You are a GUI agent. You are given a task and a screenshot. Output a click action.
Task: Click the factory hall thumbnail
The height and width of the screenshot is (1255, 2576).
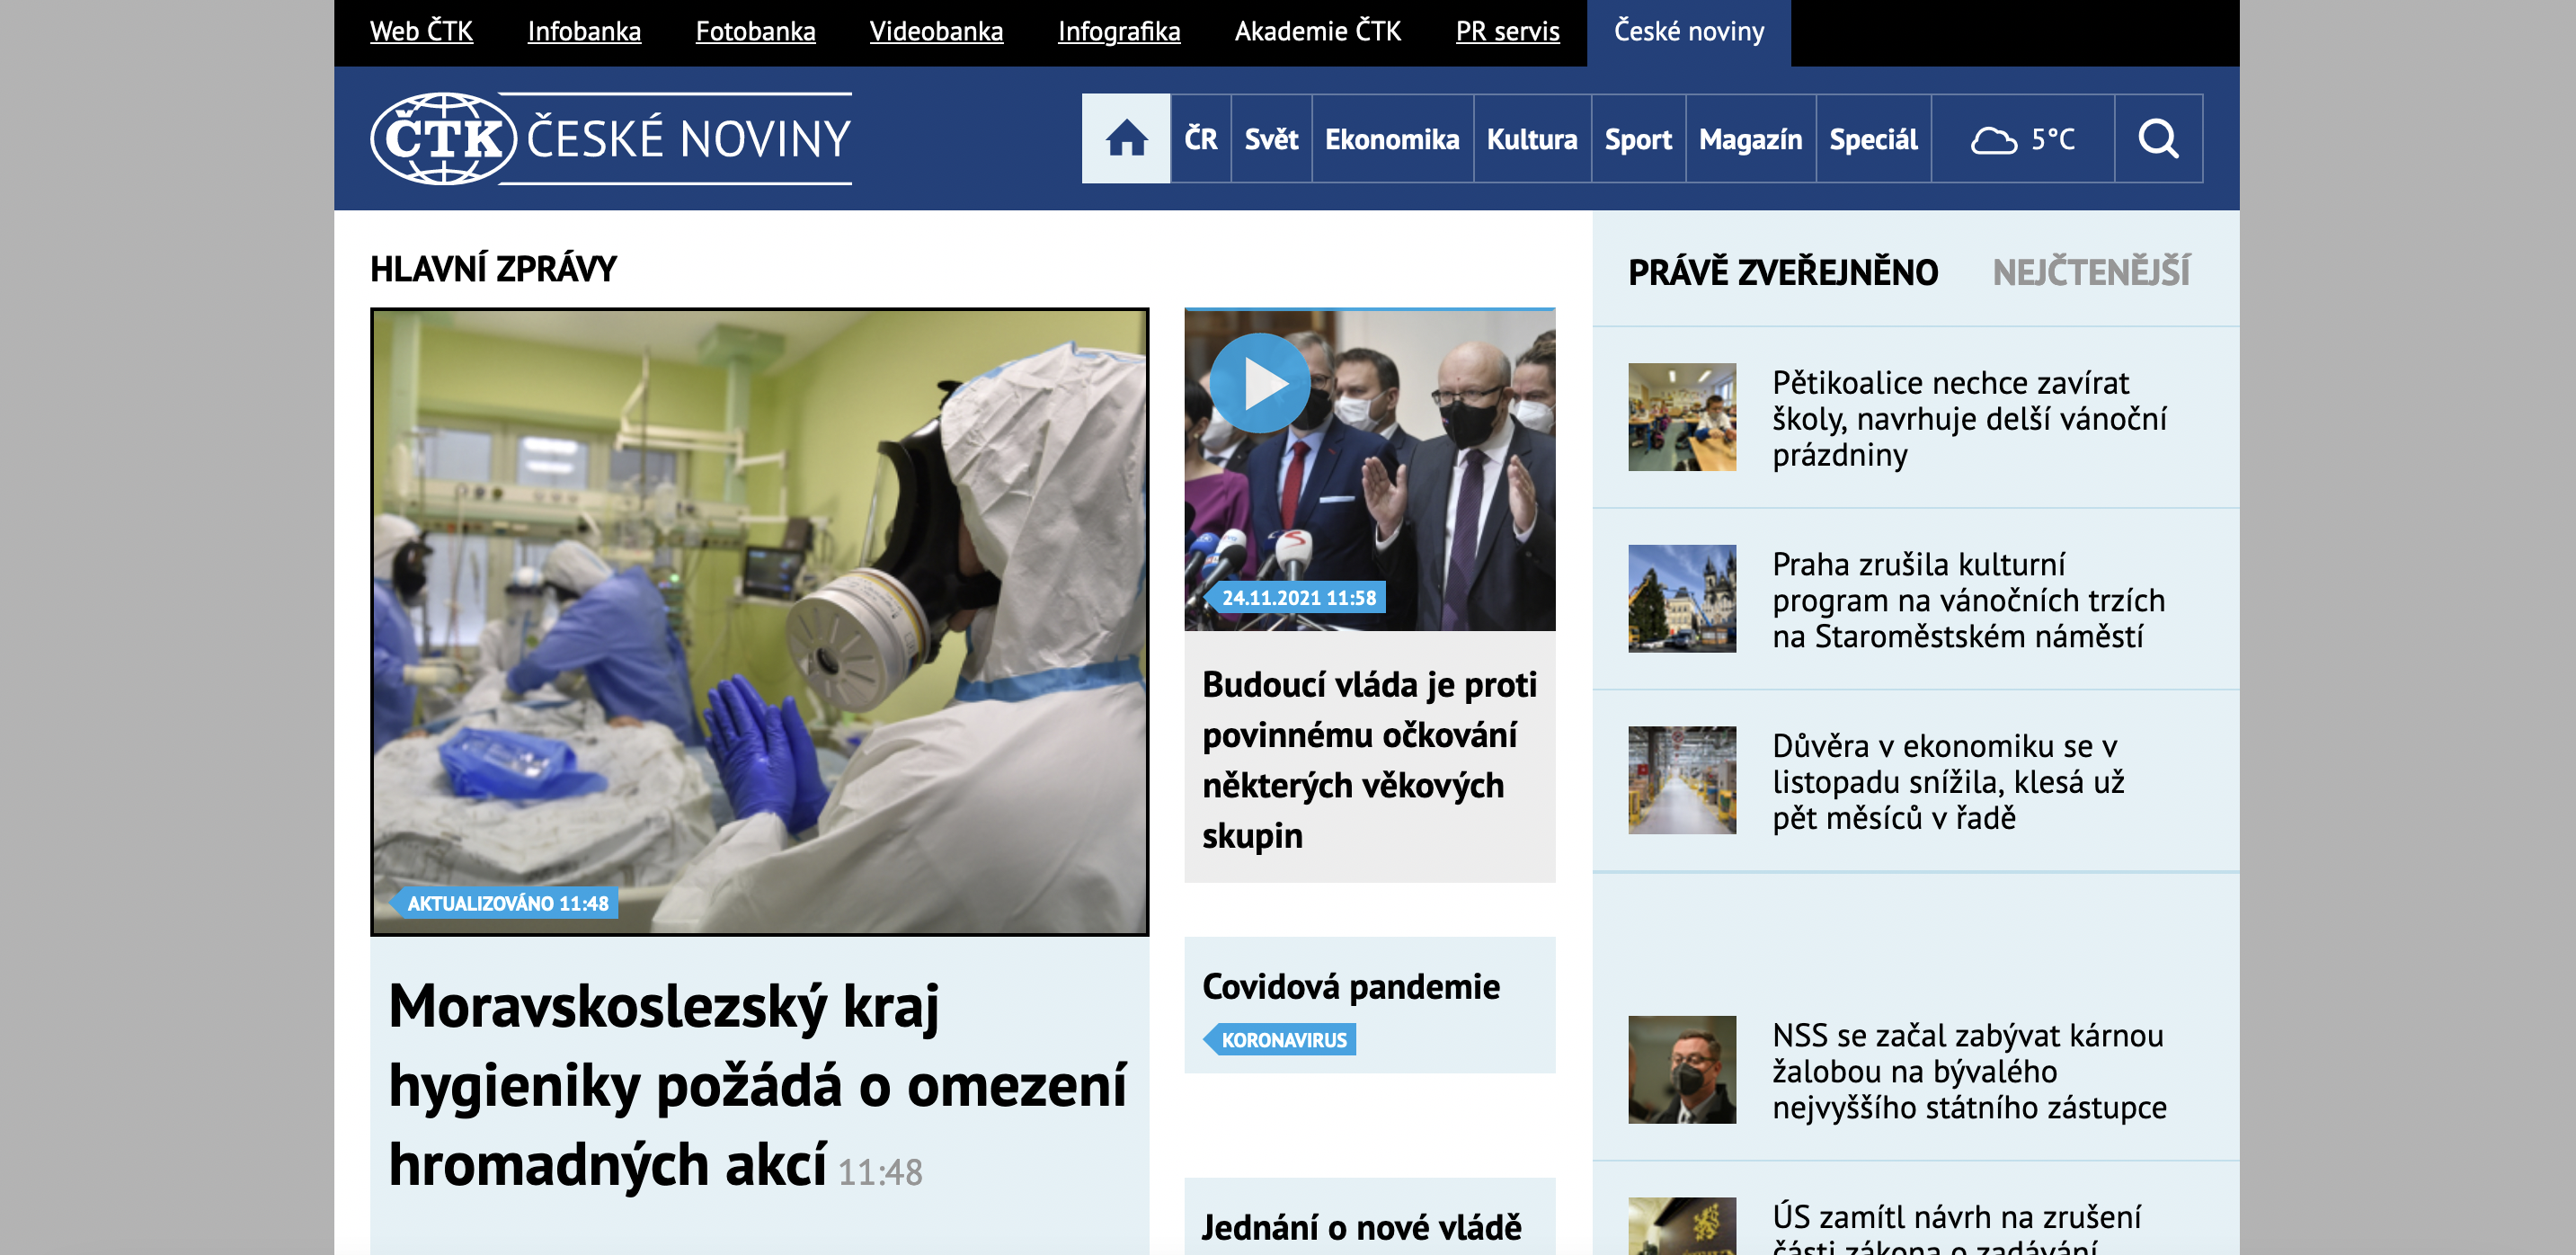(1682, 780)
